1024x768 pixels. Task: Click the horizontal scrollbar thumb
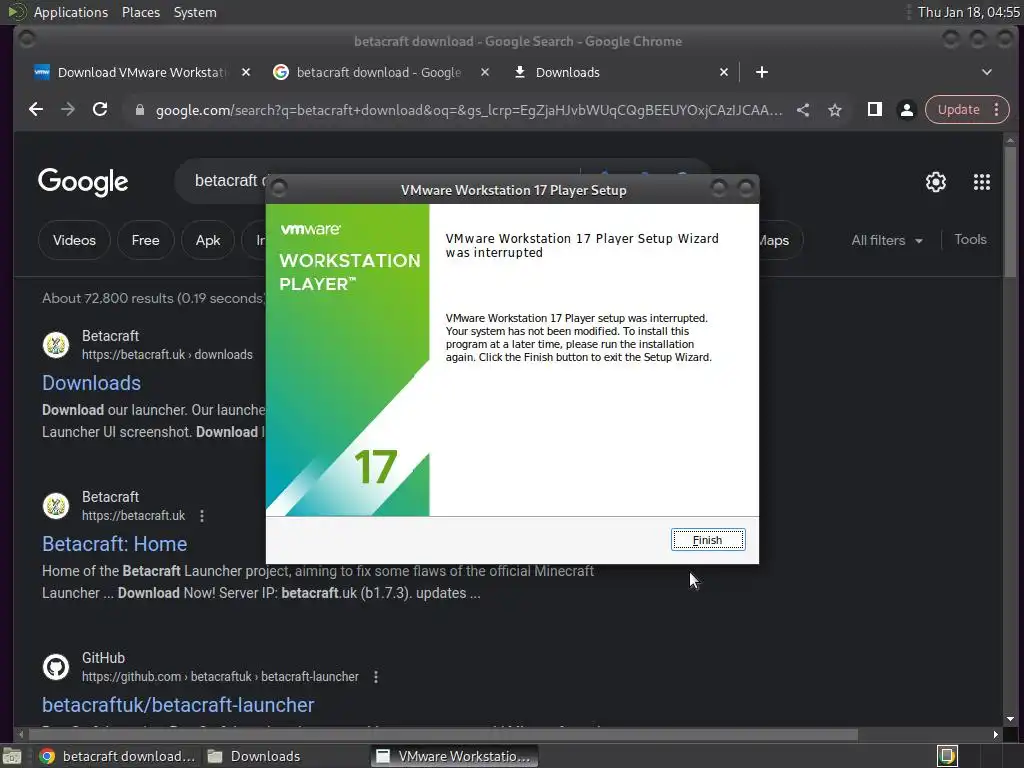click(441, 735)
